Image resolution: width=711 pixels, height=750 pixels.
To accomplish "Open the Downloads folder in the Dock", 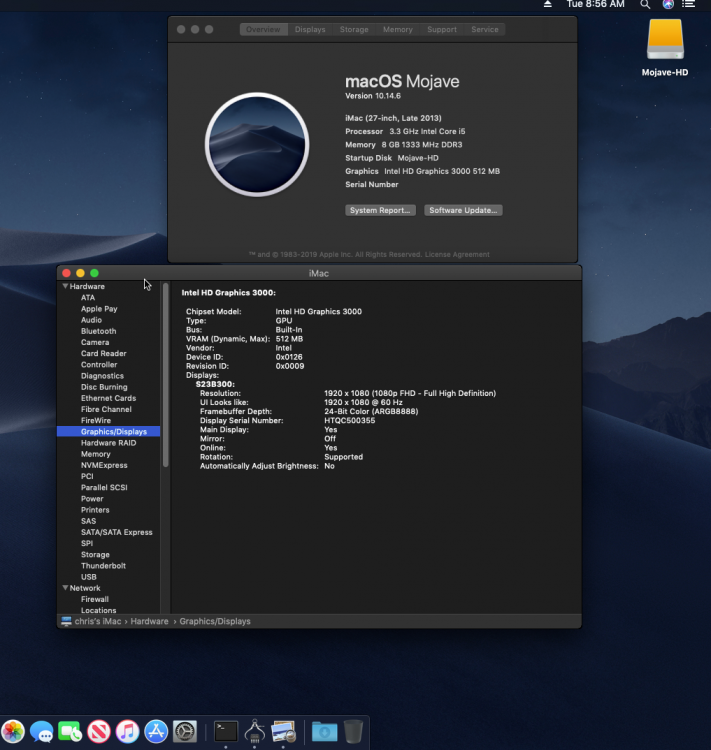I will pos(324,732).
